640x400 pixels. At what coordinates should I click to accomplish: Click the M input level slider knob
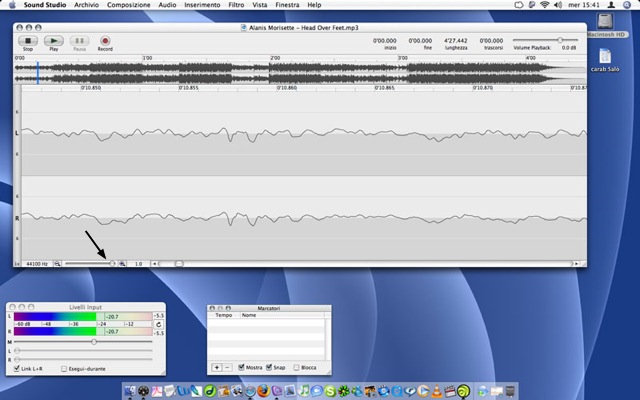[94, 342]
